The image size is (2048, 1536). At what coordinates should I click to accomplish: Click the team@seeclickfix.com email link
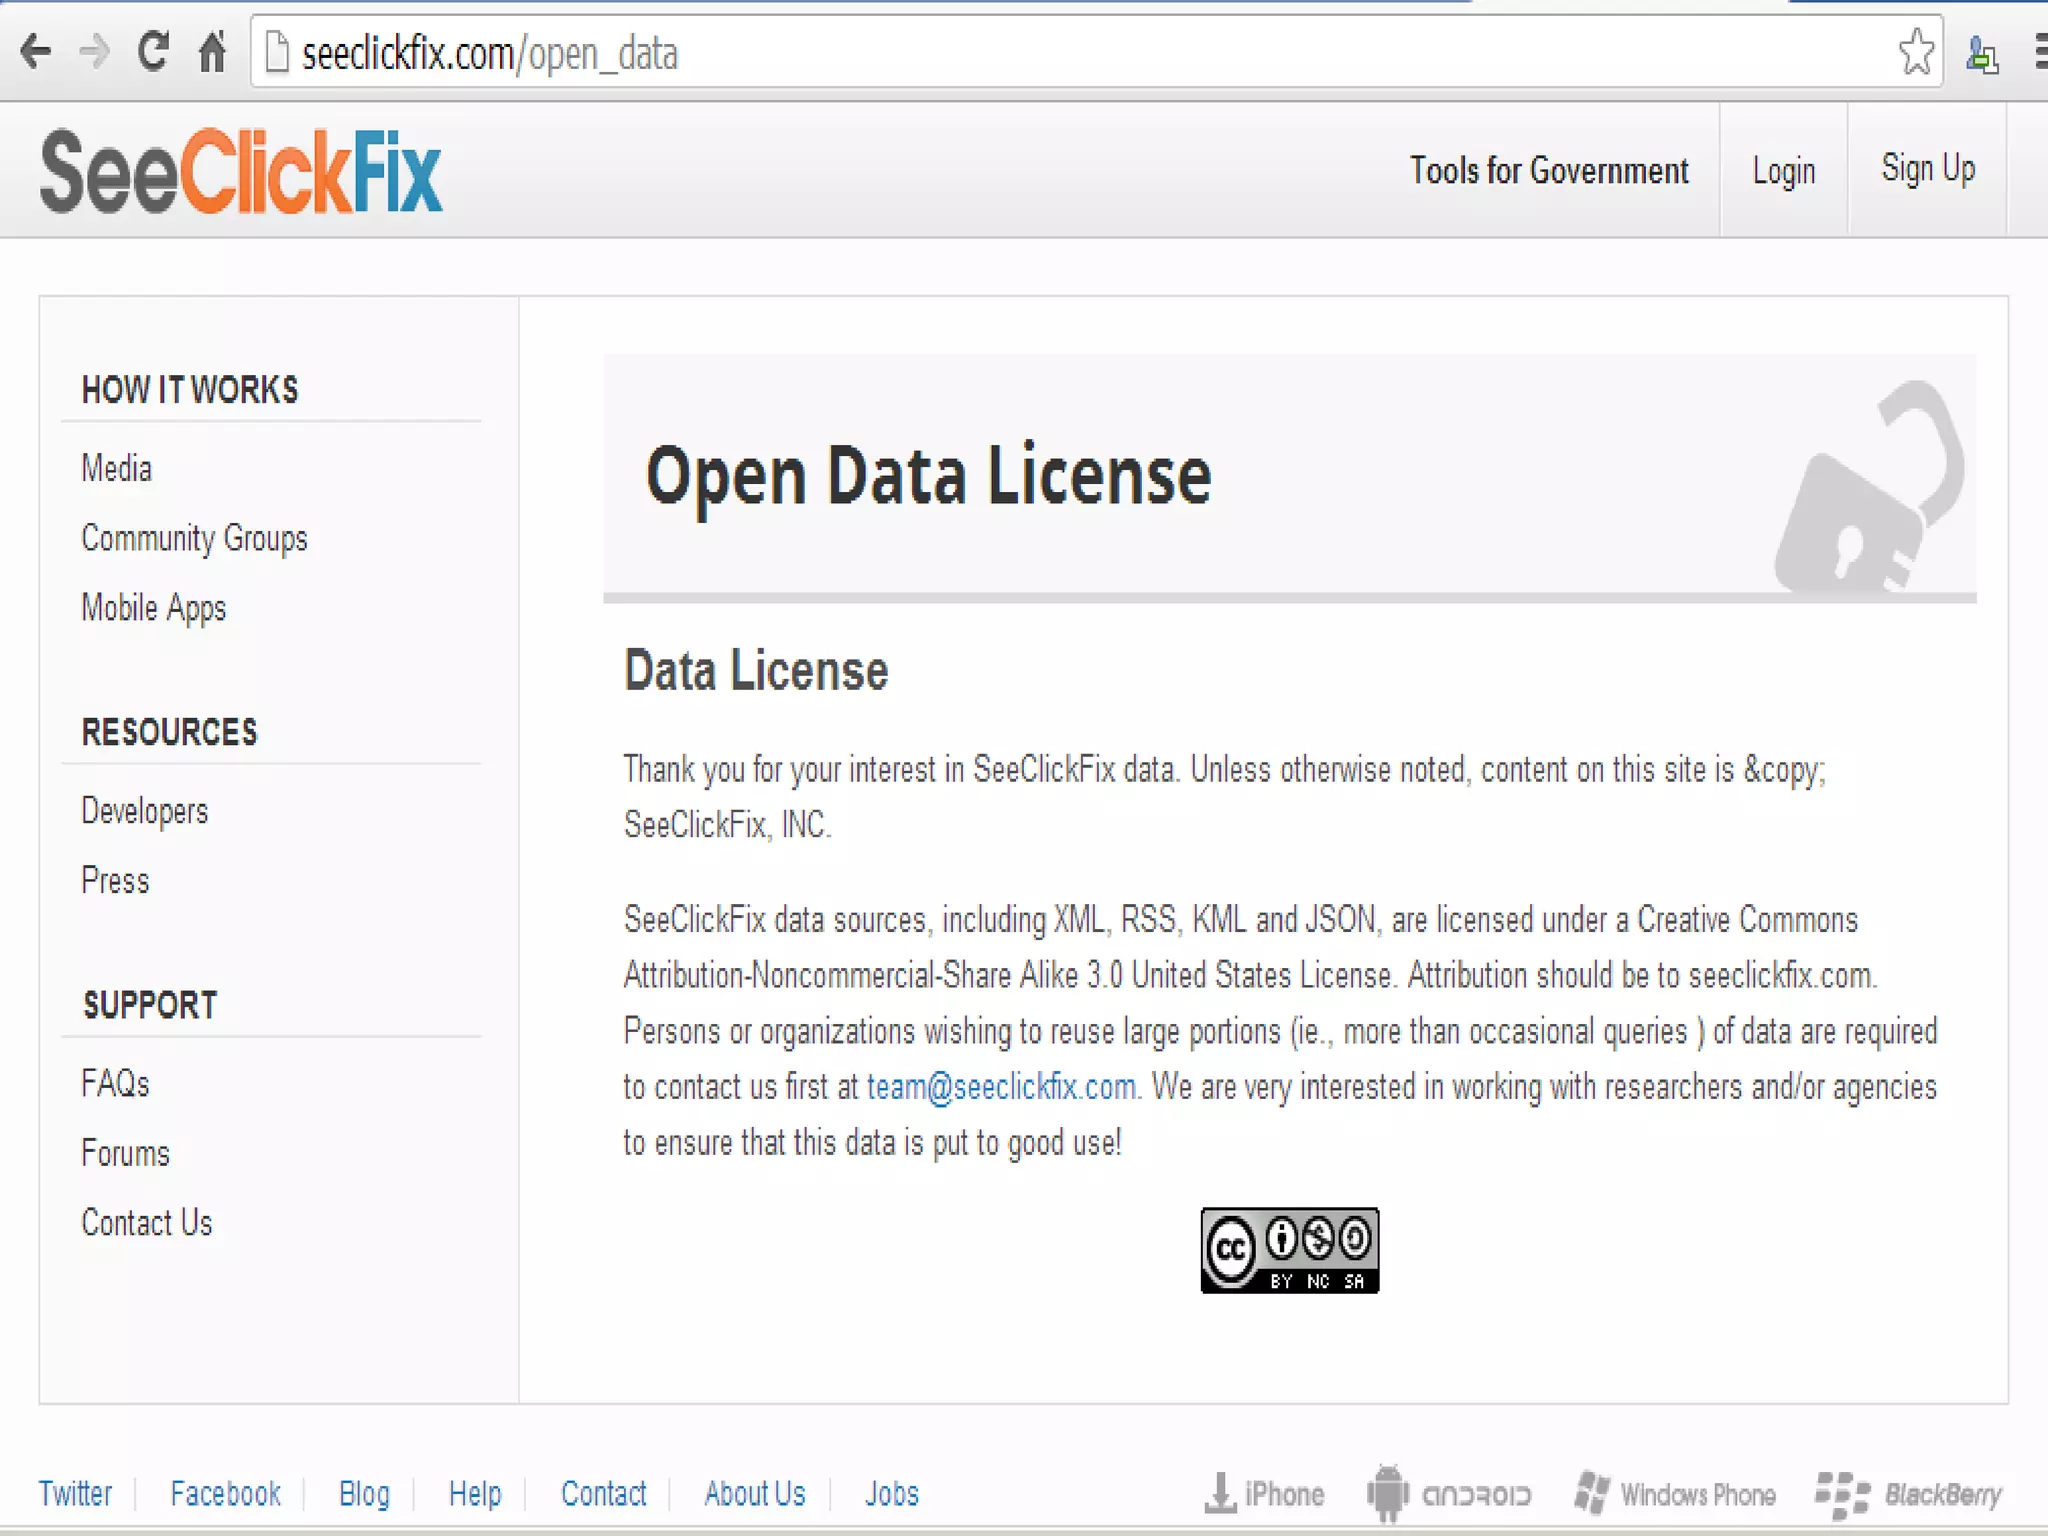click(x=1001, y=1087)
